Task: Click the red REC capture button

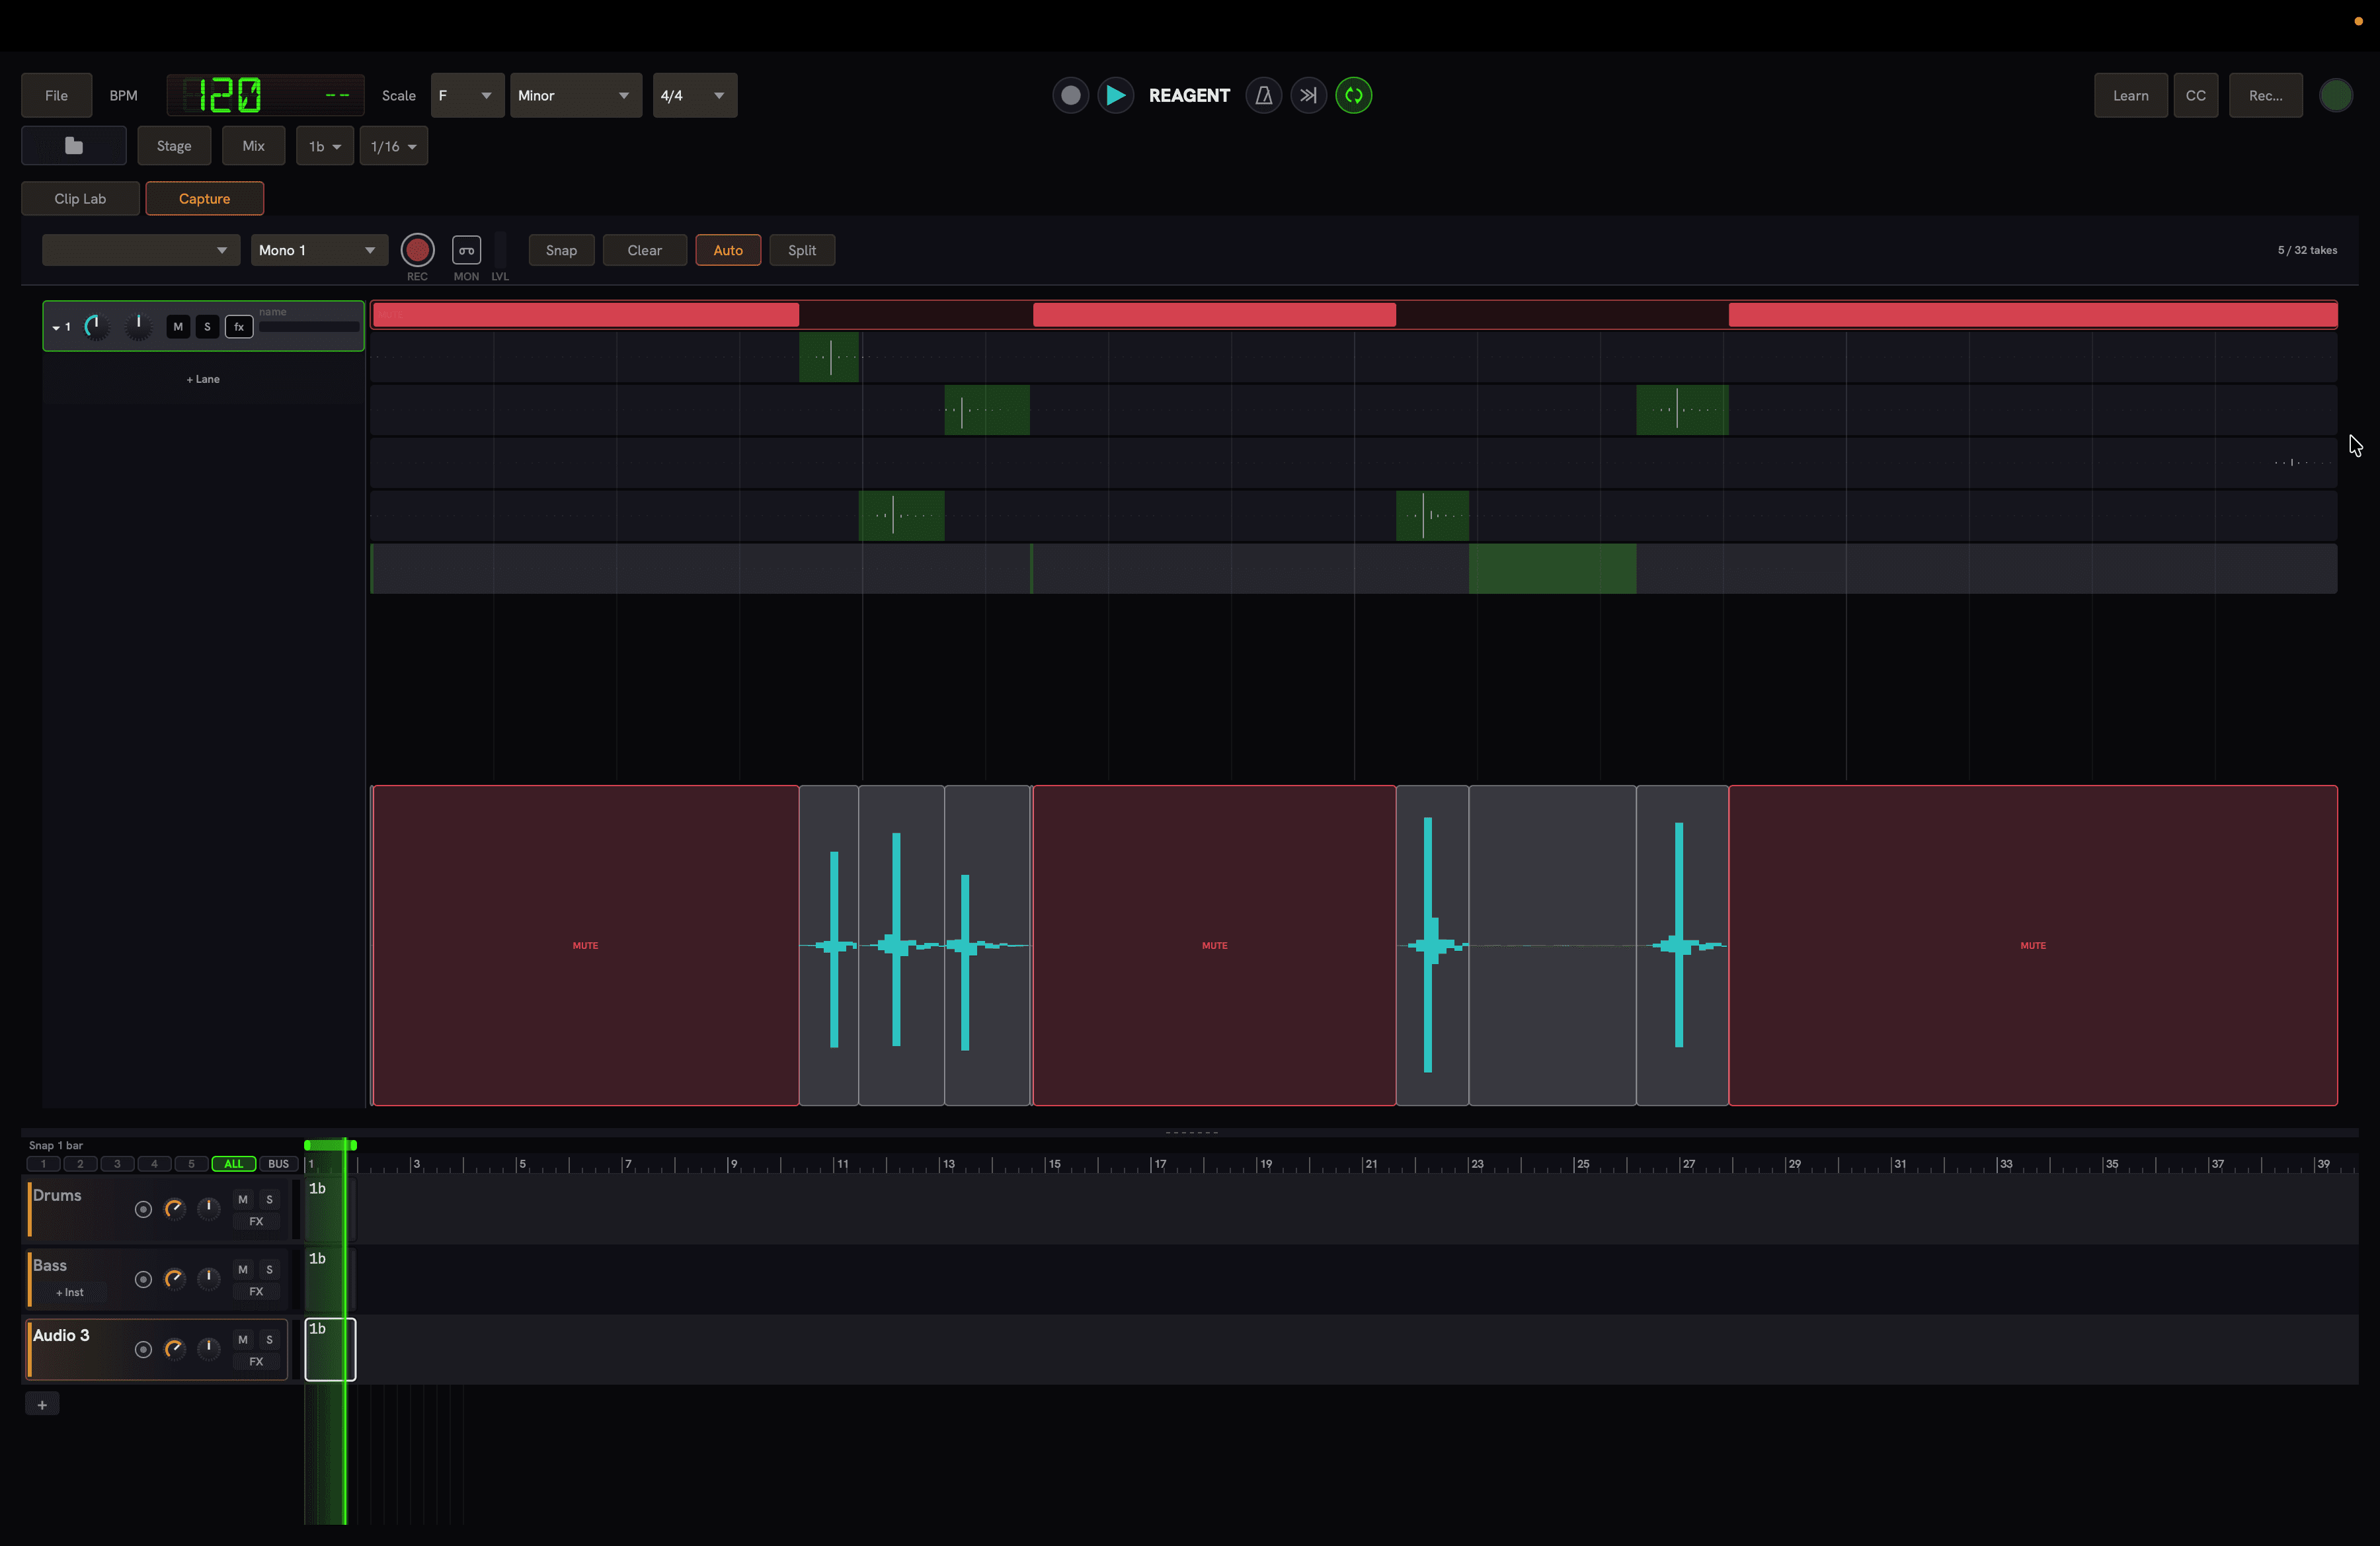Action: tap(417, 250)
